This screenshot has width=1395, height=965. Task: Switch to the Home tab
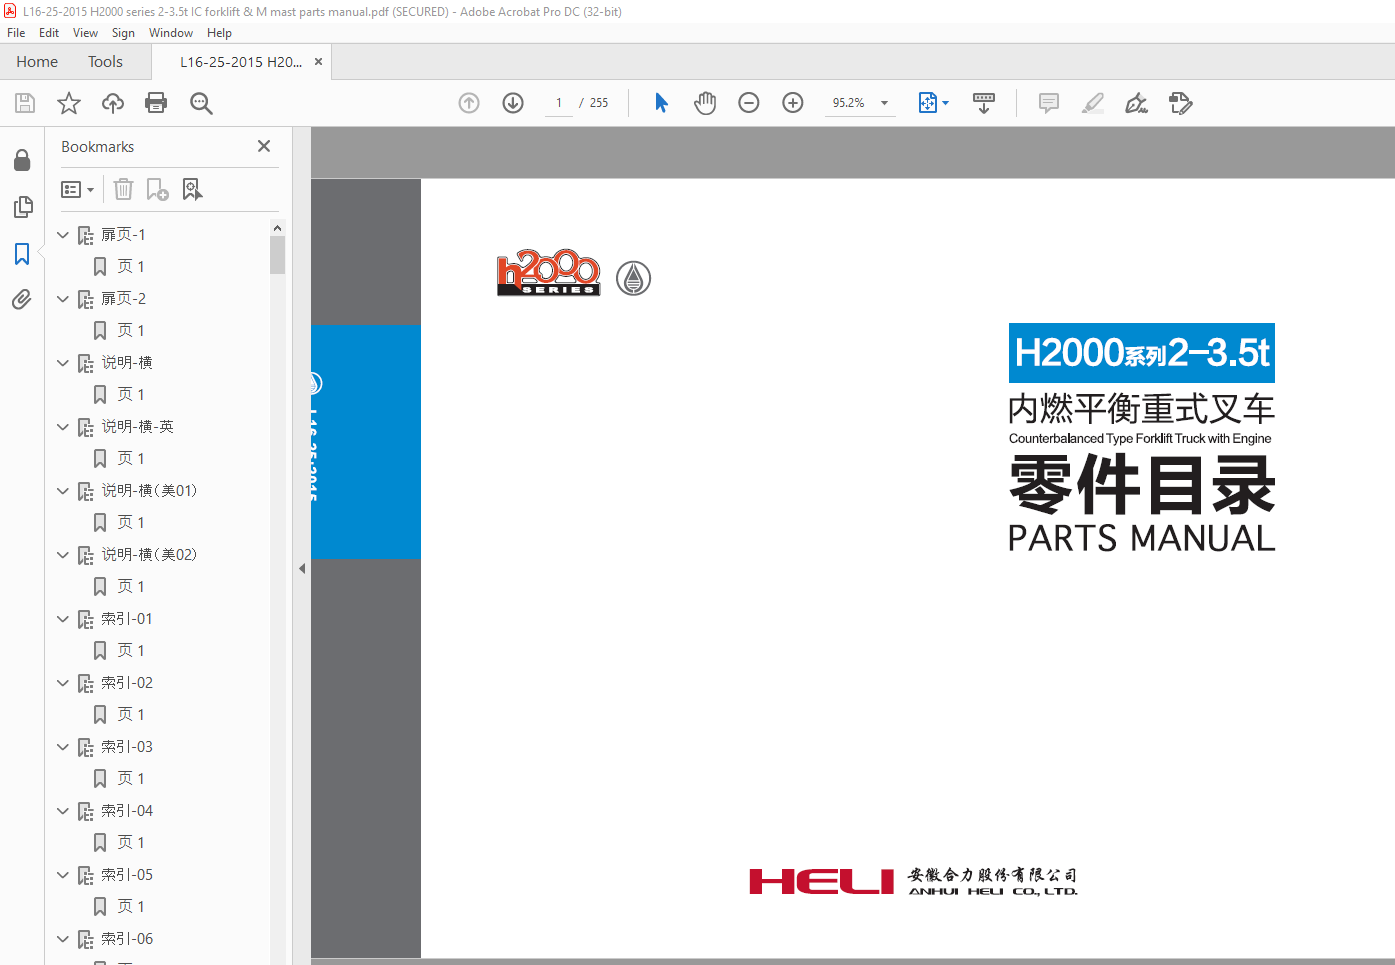coord(37,62)
